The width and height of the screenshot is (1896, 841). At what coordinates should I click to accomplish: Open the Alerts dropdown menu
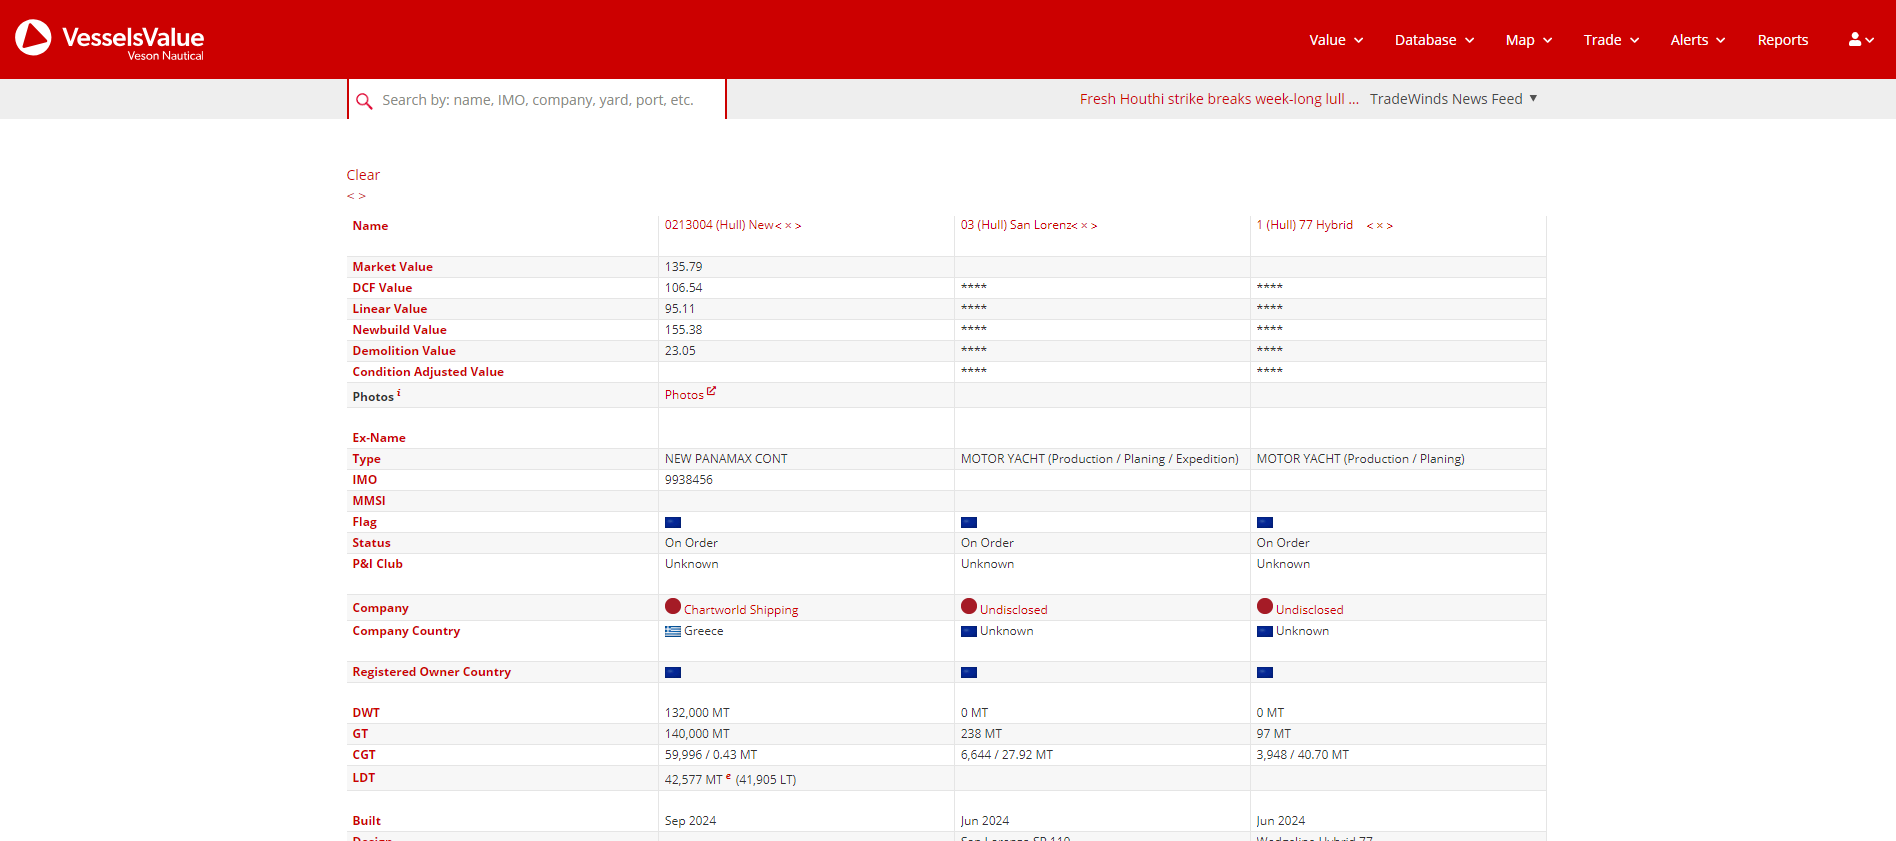[1697, 40]
